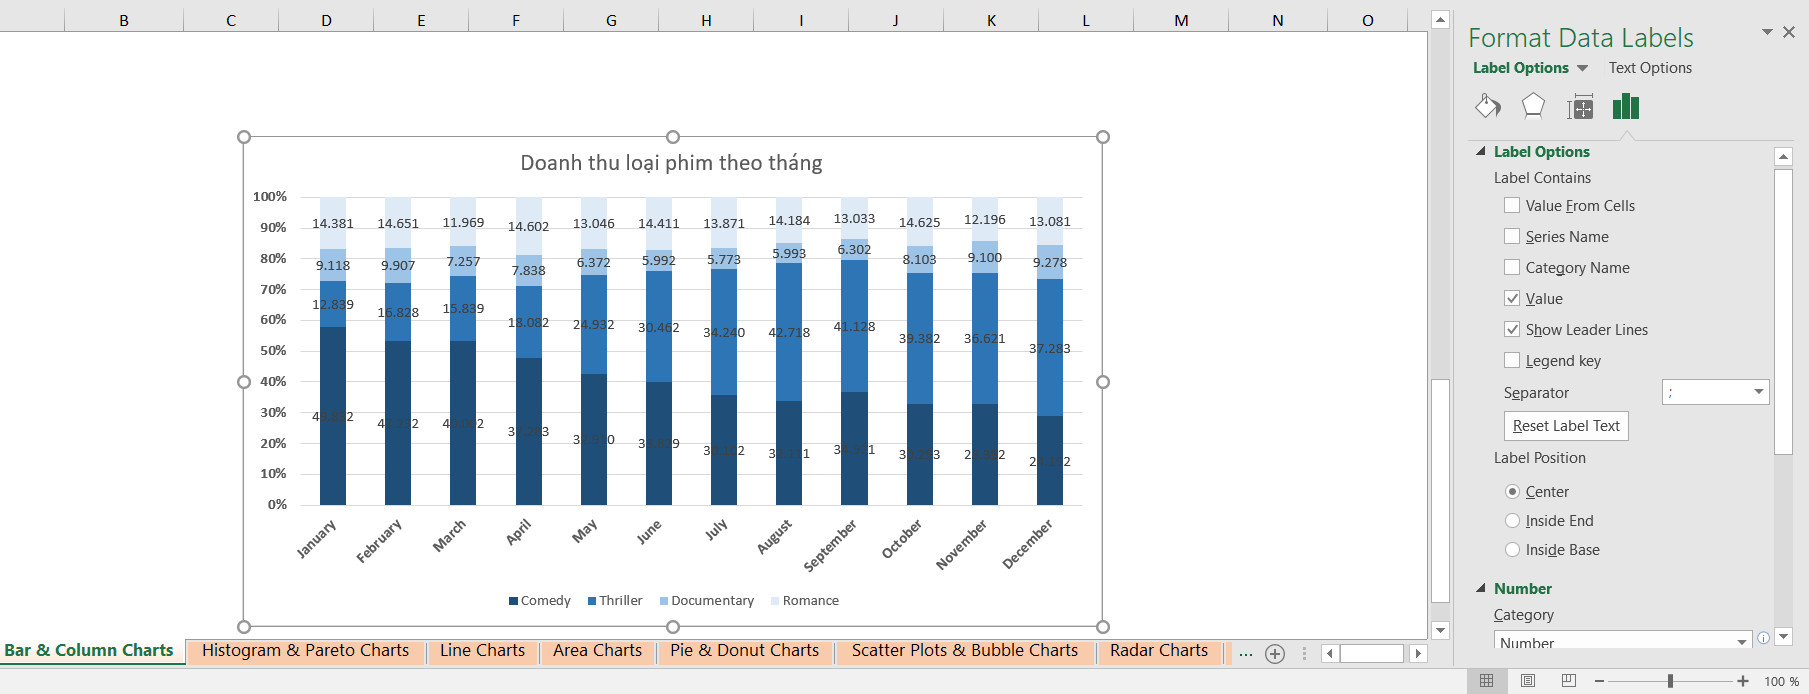Select Documentary legend entry
This screenshot has height=694, width=1809.
pyautogui.click(x=707, y=600)
